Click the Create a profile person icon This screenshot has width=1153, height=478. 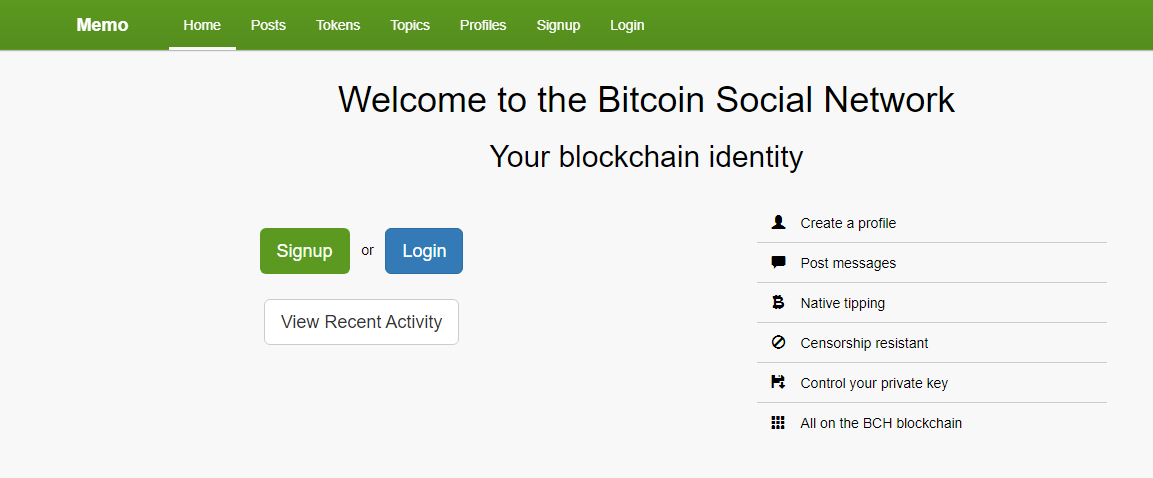tap(778, 222)
